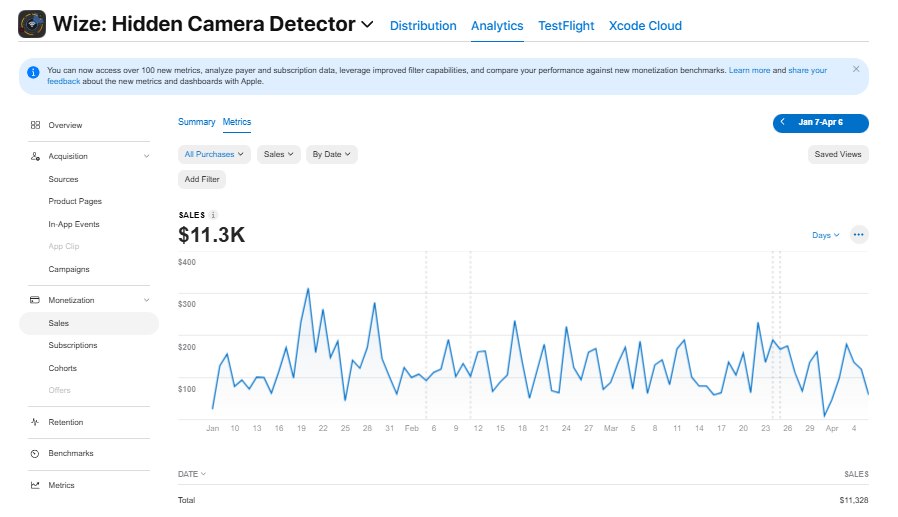Image resolution: width=898 pixels, height=517 pixels.
Task: Collapse the Acquisition section chevron
Action: coord(147,156)
